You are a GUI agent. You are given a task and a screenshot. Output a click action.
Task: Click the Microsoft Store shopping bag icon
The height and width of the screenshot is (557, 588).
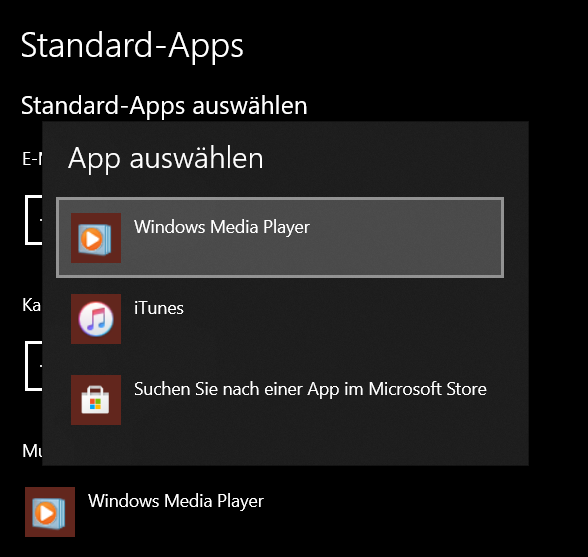pyautogui.click(x=96, y=400)
